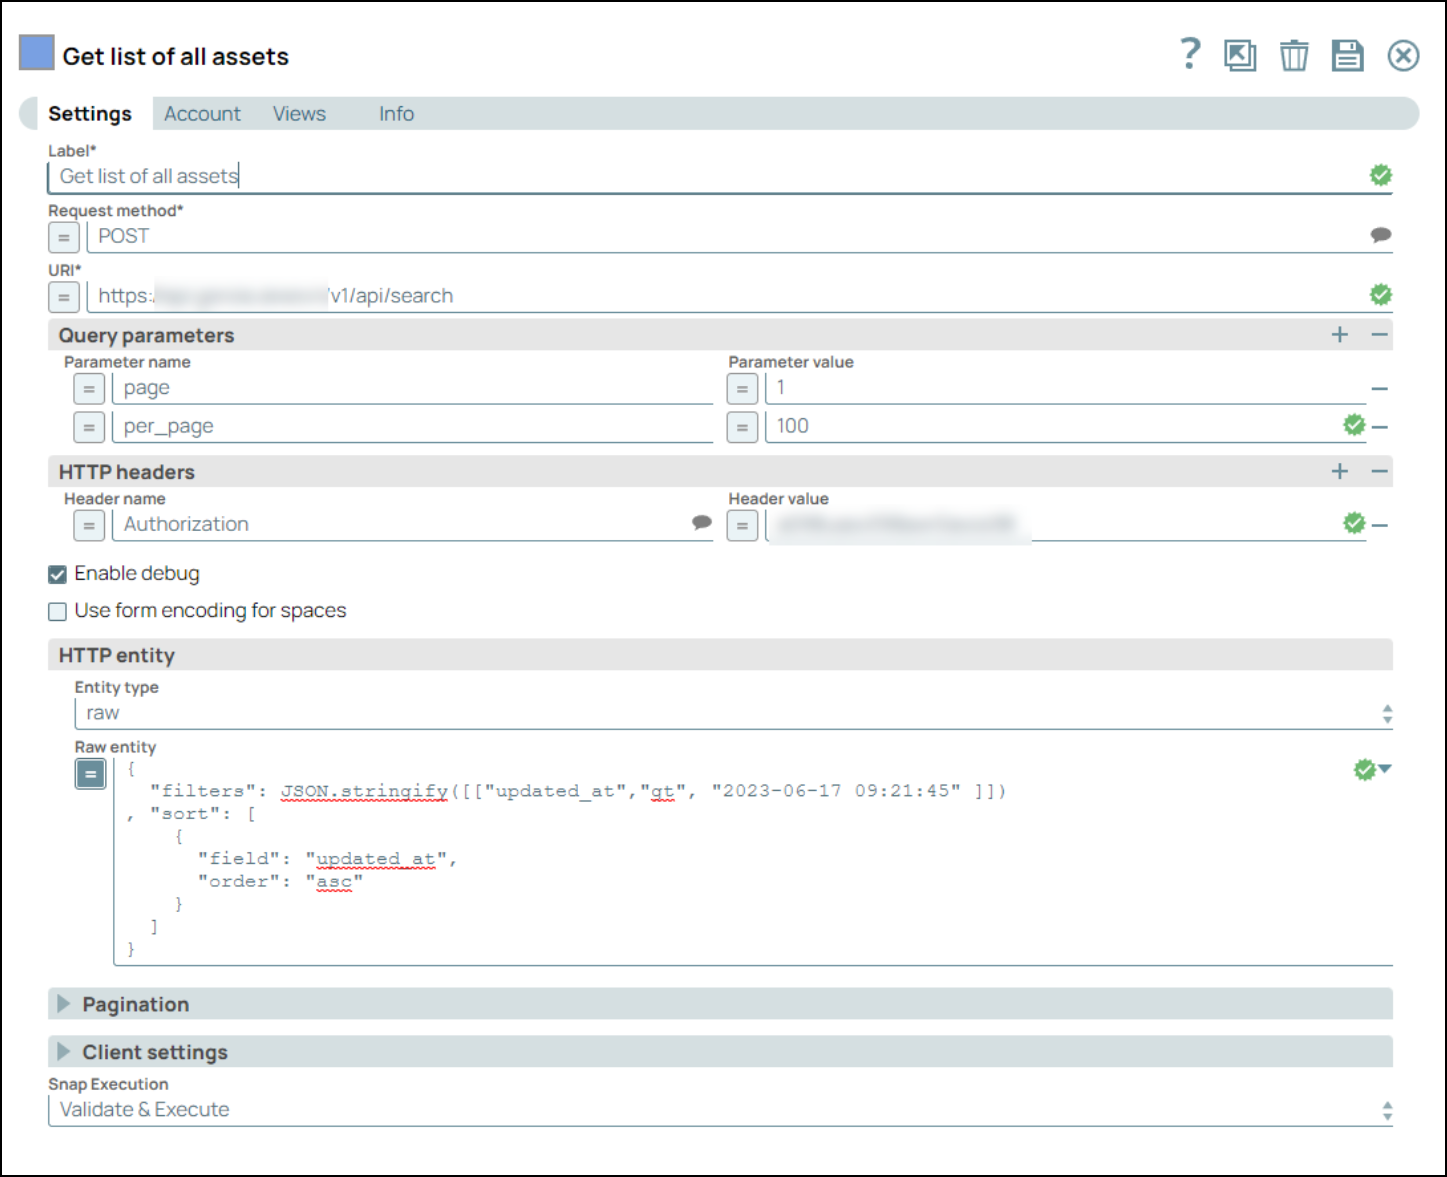Screen dimensions: 1447x1177
Task: Click the comment bubble icon in Request method field
Action: (x=1380, y=235)
